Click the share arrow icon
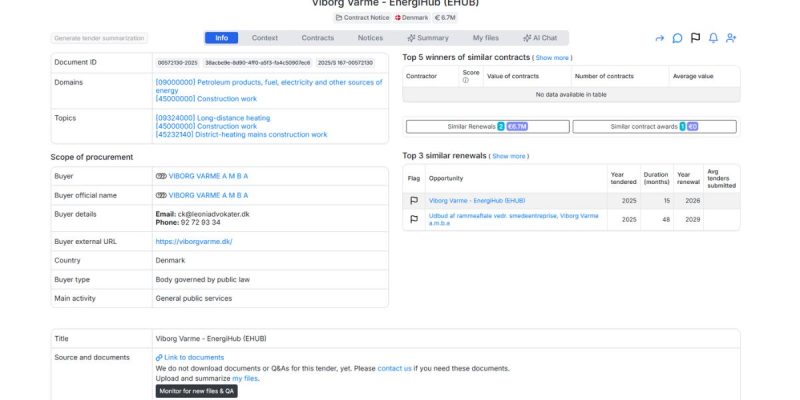Image resolution: width=800 pixels, height=400 pixels. pyautogui.click(x=660, y=38)
